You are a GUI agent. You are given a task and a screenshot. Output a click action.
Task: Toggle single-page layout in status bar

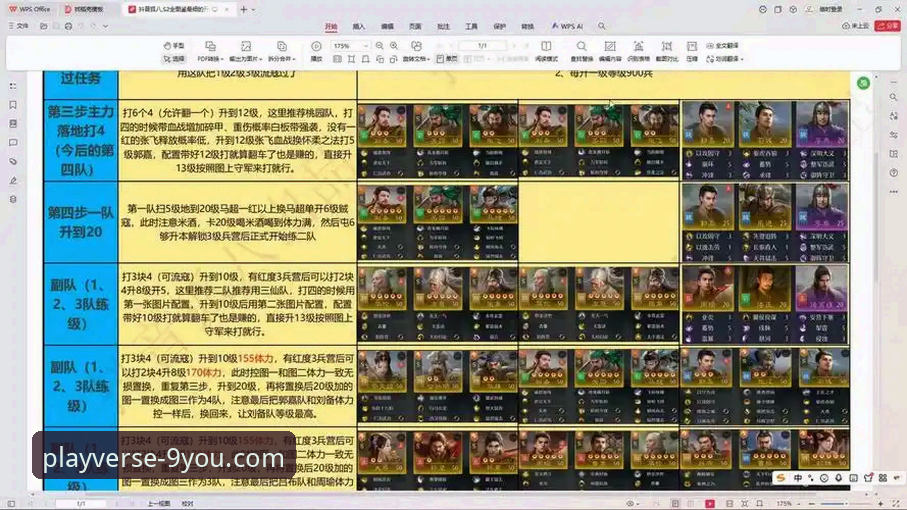coord(675,504)
